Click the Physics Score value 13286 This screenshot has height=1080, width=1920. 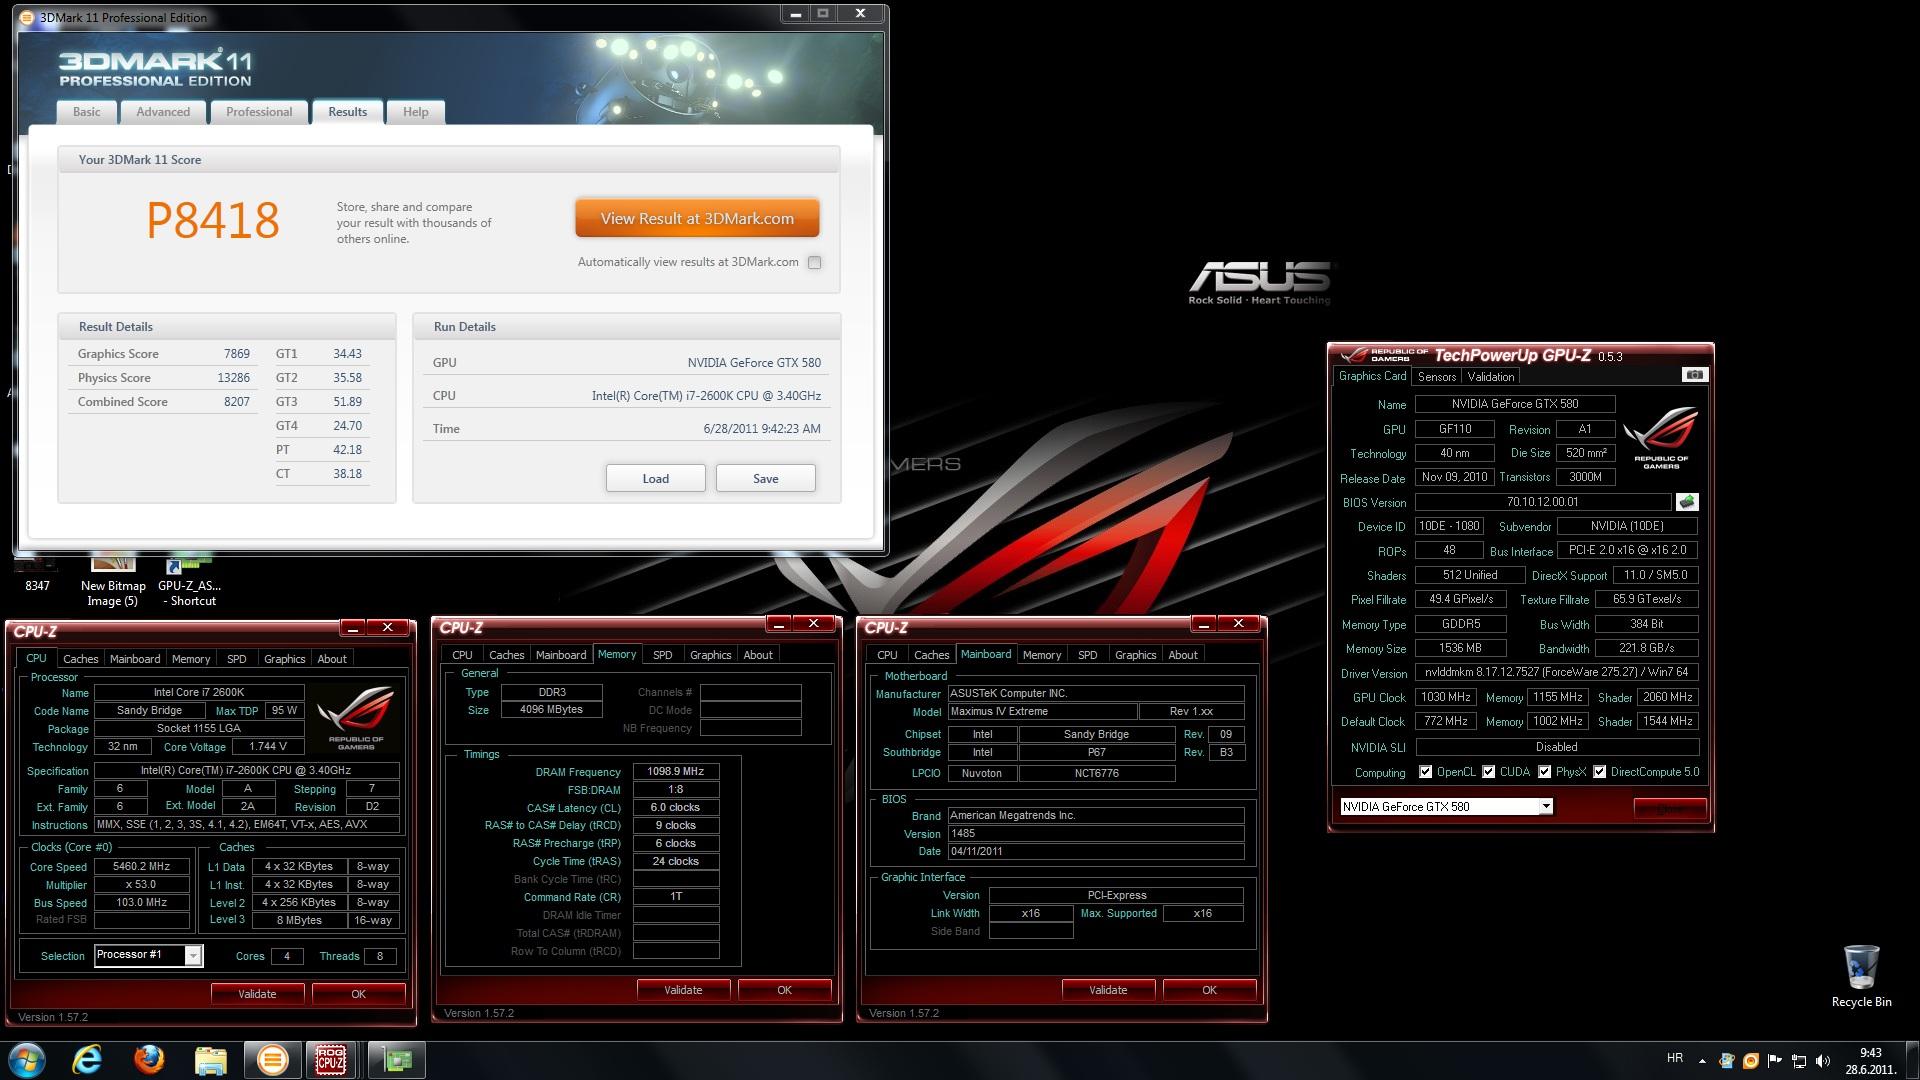click(233, 378)
